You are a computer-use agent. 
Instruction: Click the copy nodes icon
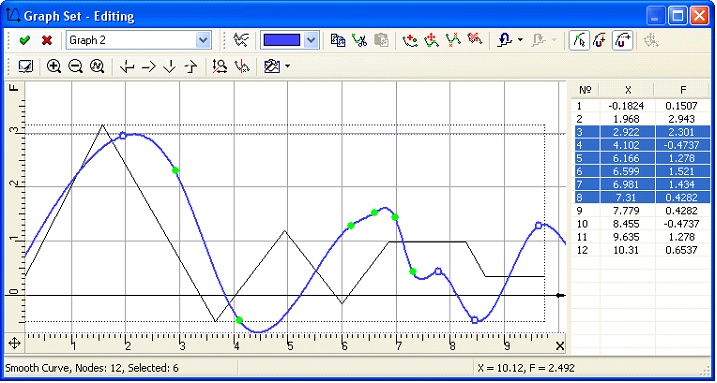tap(338, 41)
